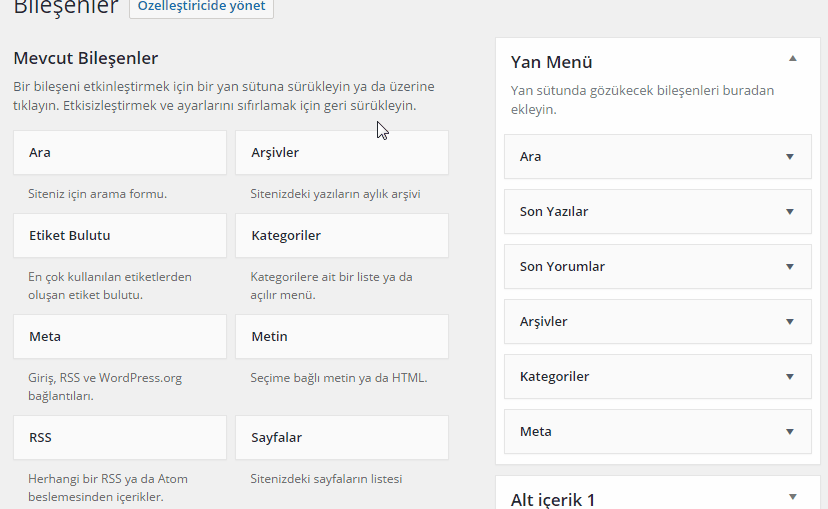
Task: Click the Mevcut Bileşenler instruction paragraph
Action: click(x=224, y=96)
